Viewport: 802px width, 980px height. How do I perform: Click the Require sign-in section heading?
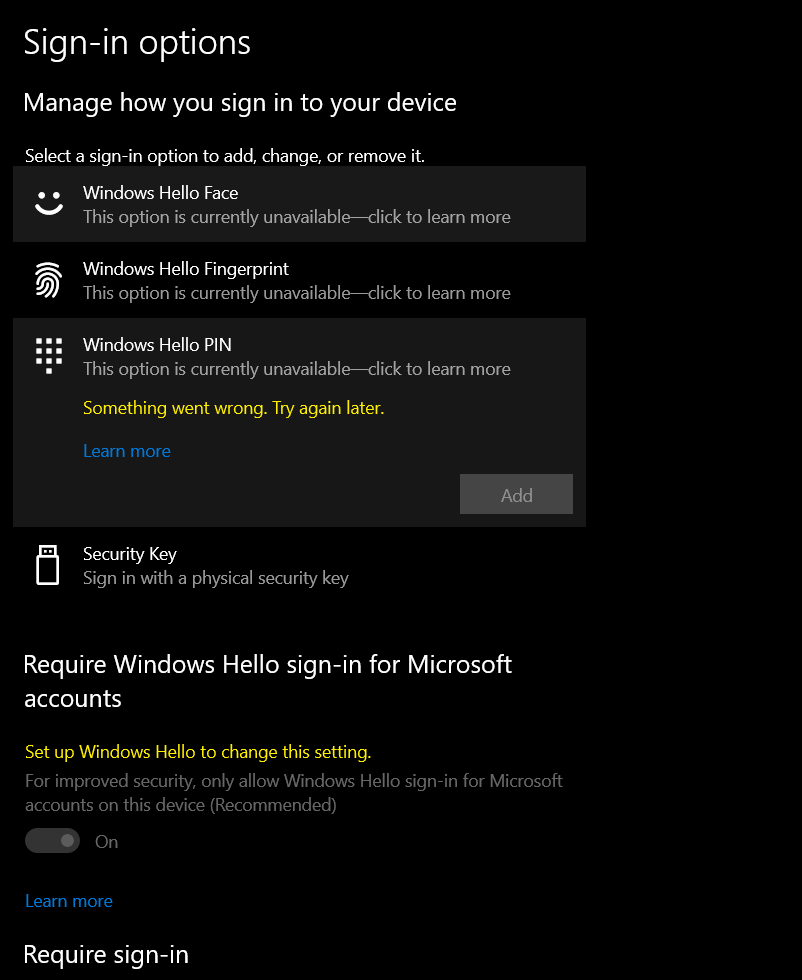point(106,954)
